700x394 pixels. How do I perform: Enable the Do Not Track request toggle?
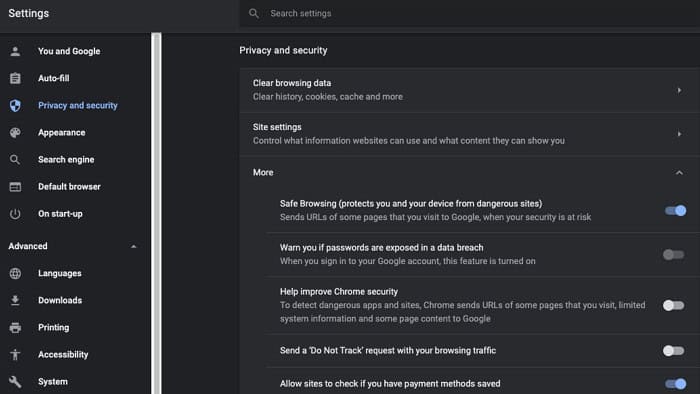click(674, 351)
